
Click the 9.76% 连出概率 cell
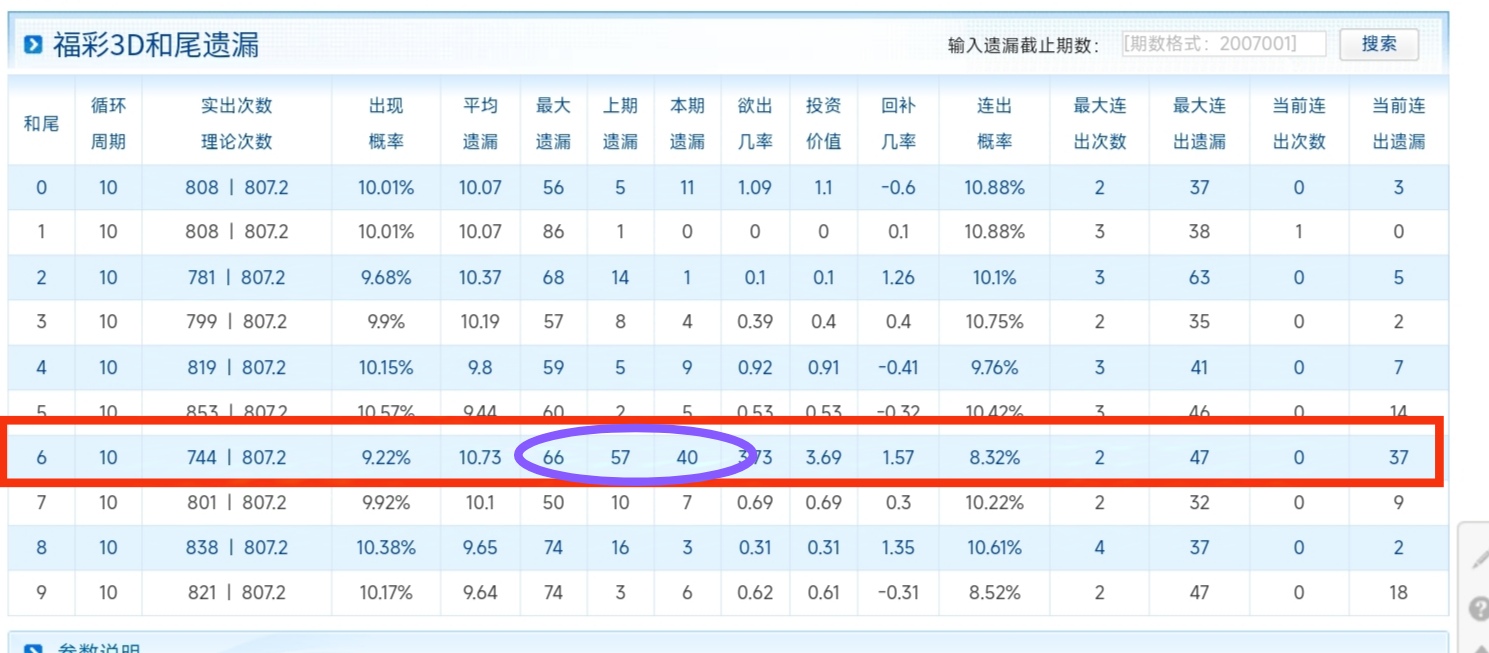pos(994,367)
